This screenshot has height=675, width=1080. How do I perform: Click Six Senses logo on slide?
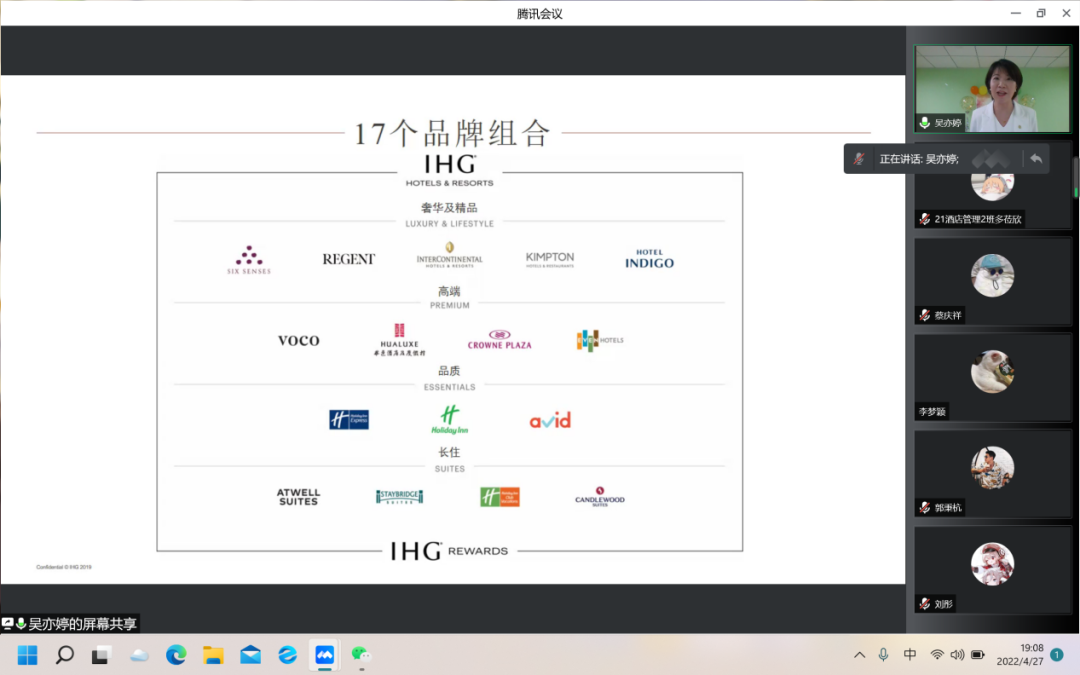coord(249,260)
